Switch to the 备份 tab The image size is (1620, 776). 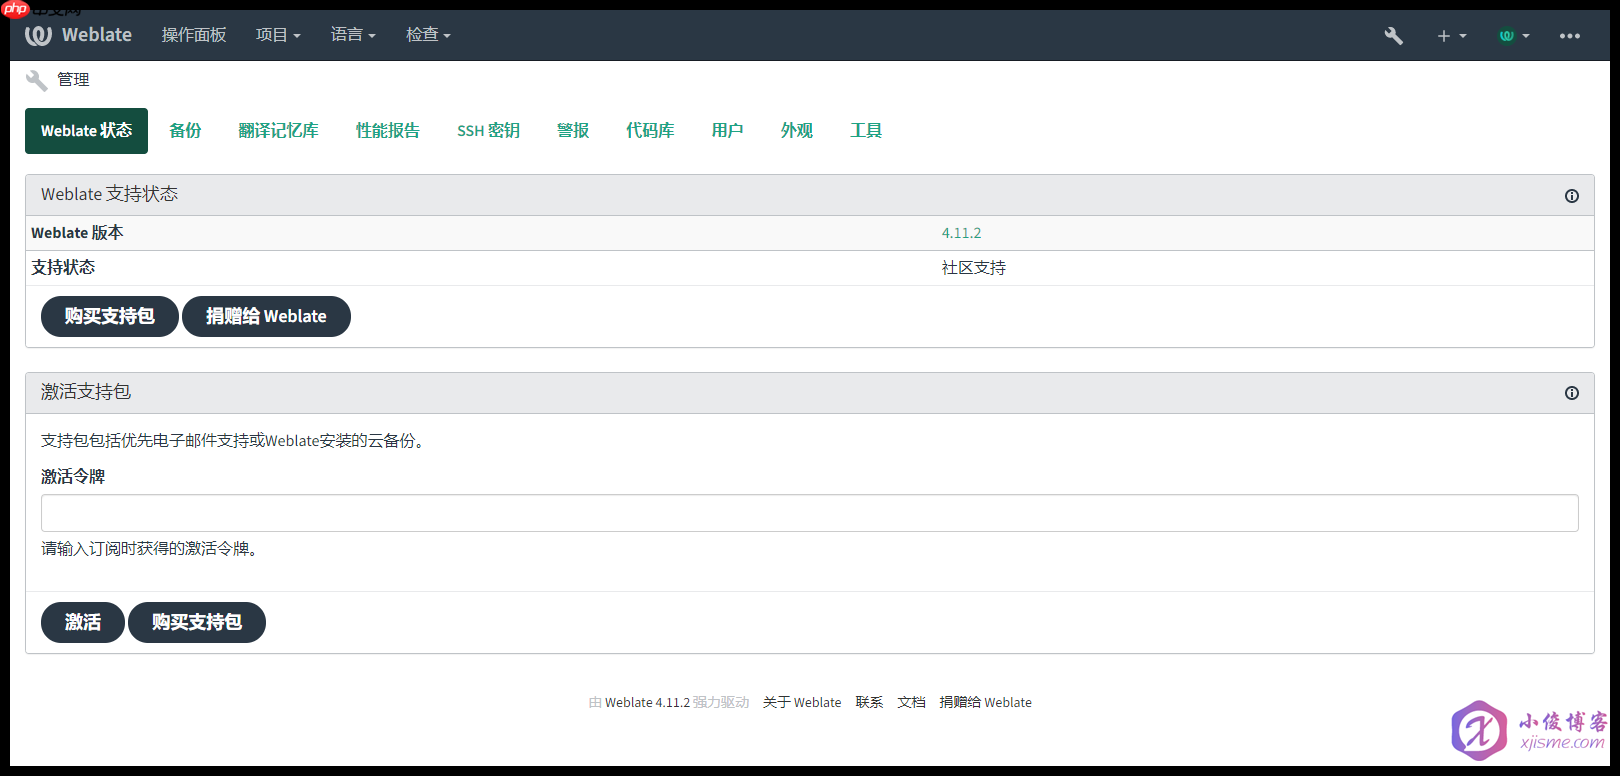(x=185, y=131)
